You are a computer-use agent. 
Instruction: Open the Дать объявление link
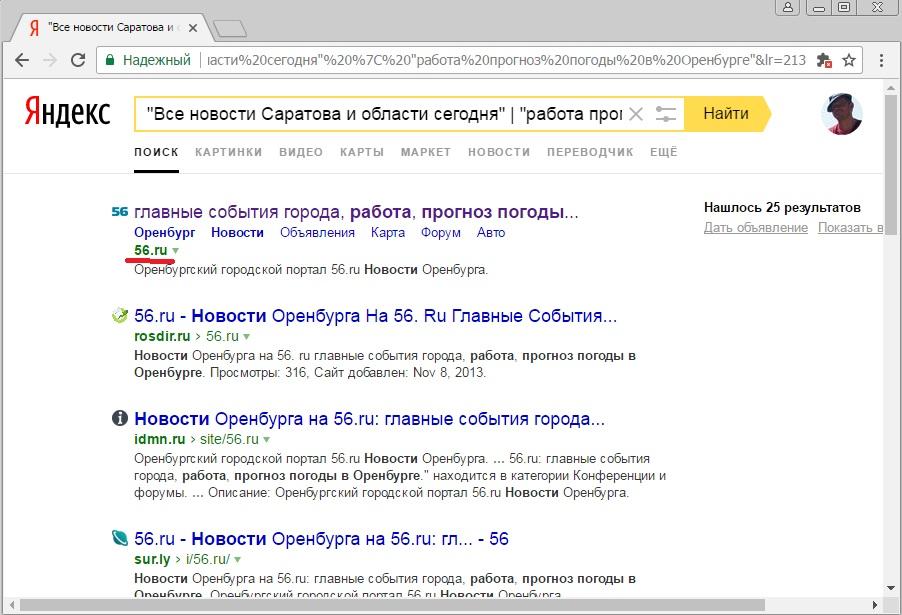coord(755,228)
